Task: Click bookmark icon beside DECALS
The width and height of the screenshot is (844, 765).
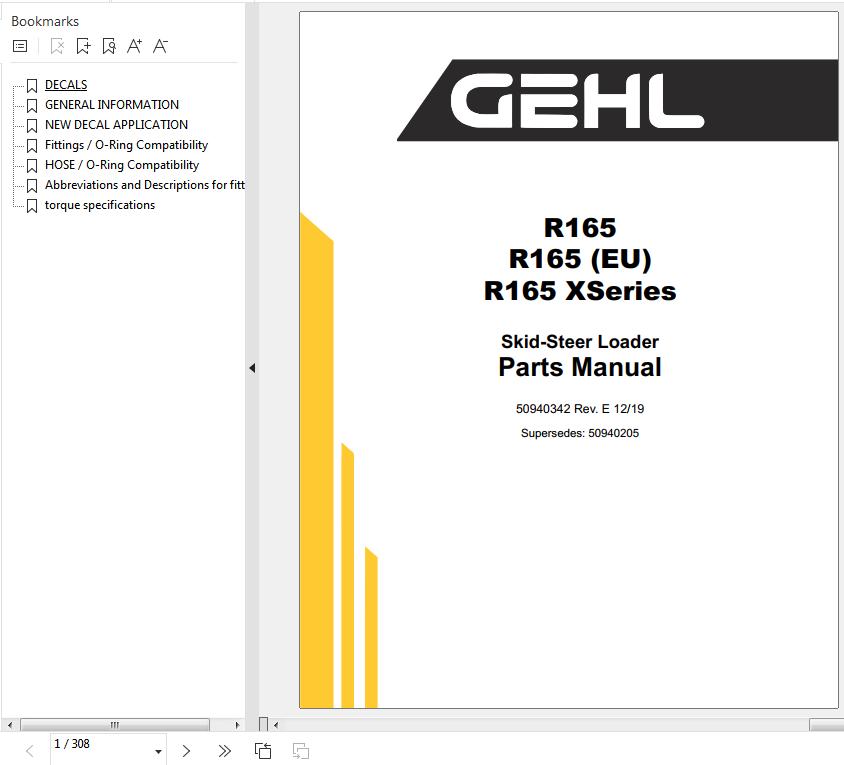Action: coord(32,86)
